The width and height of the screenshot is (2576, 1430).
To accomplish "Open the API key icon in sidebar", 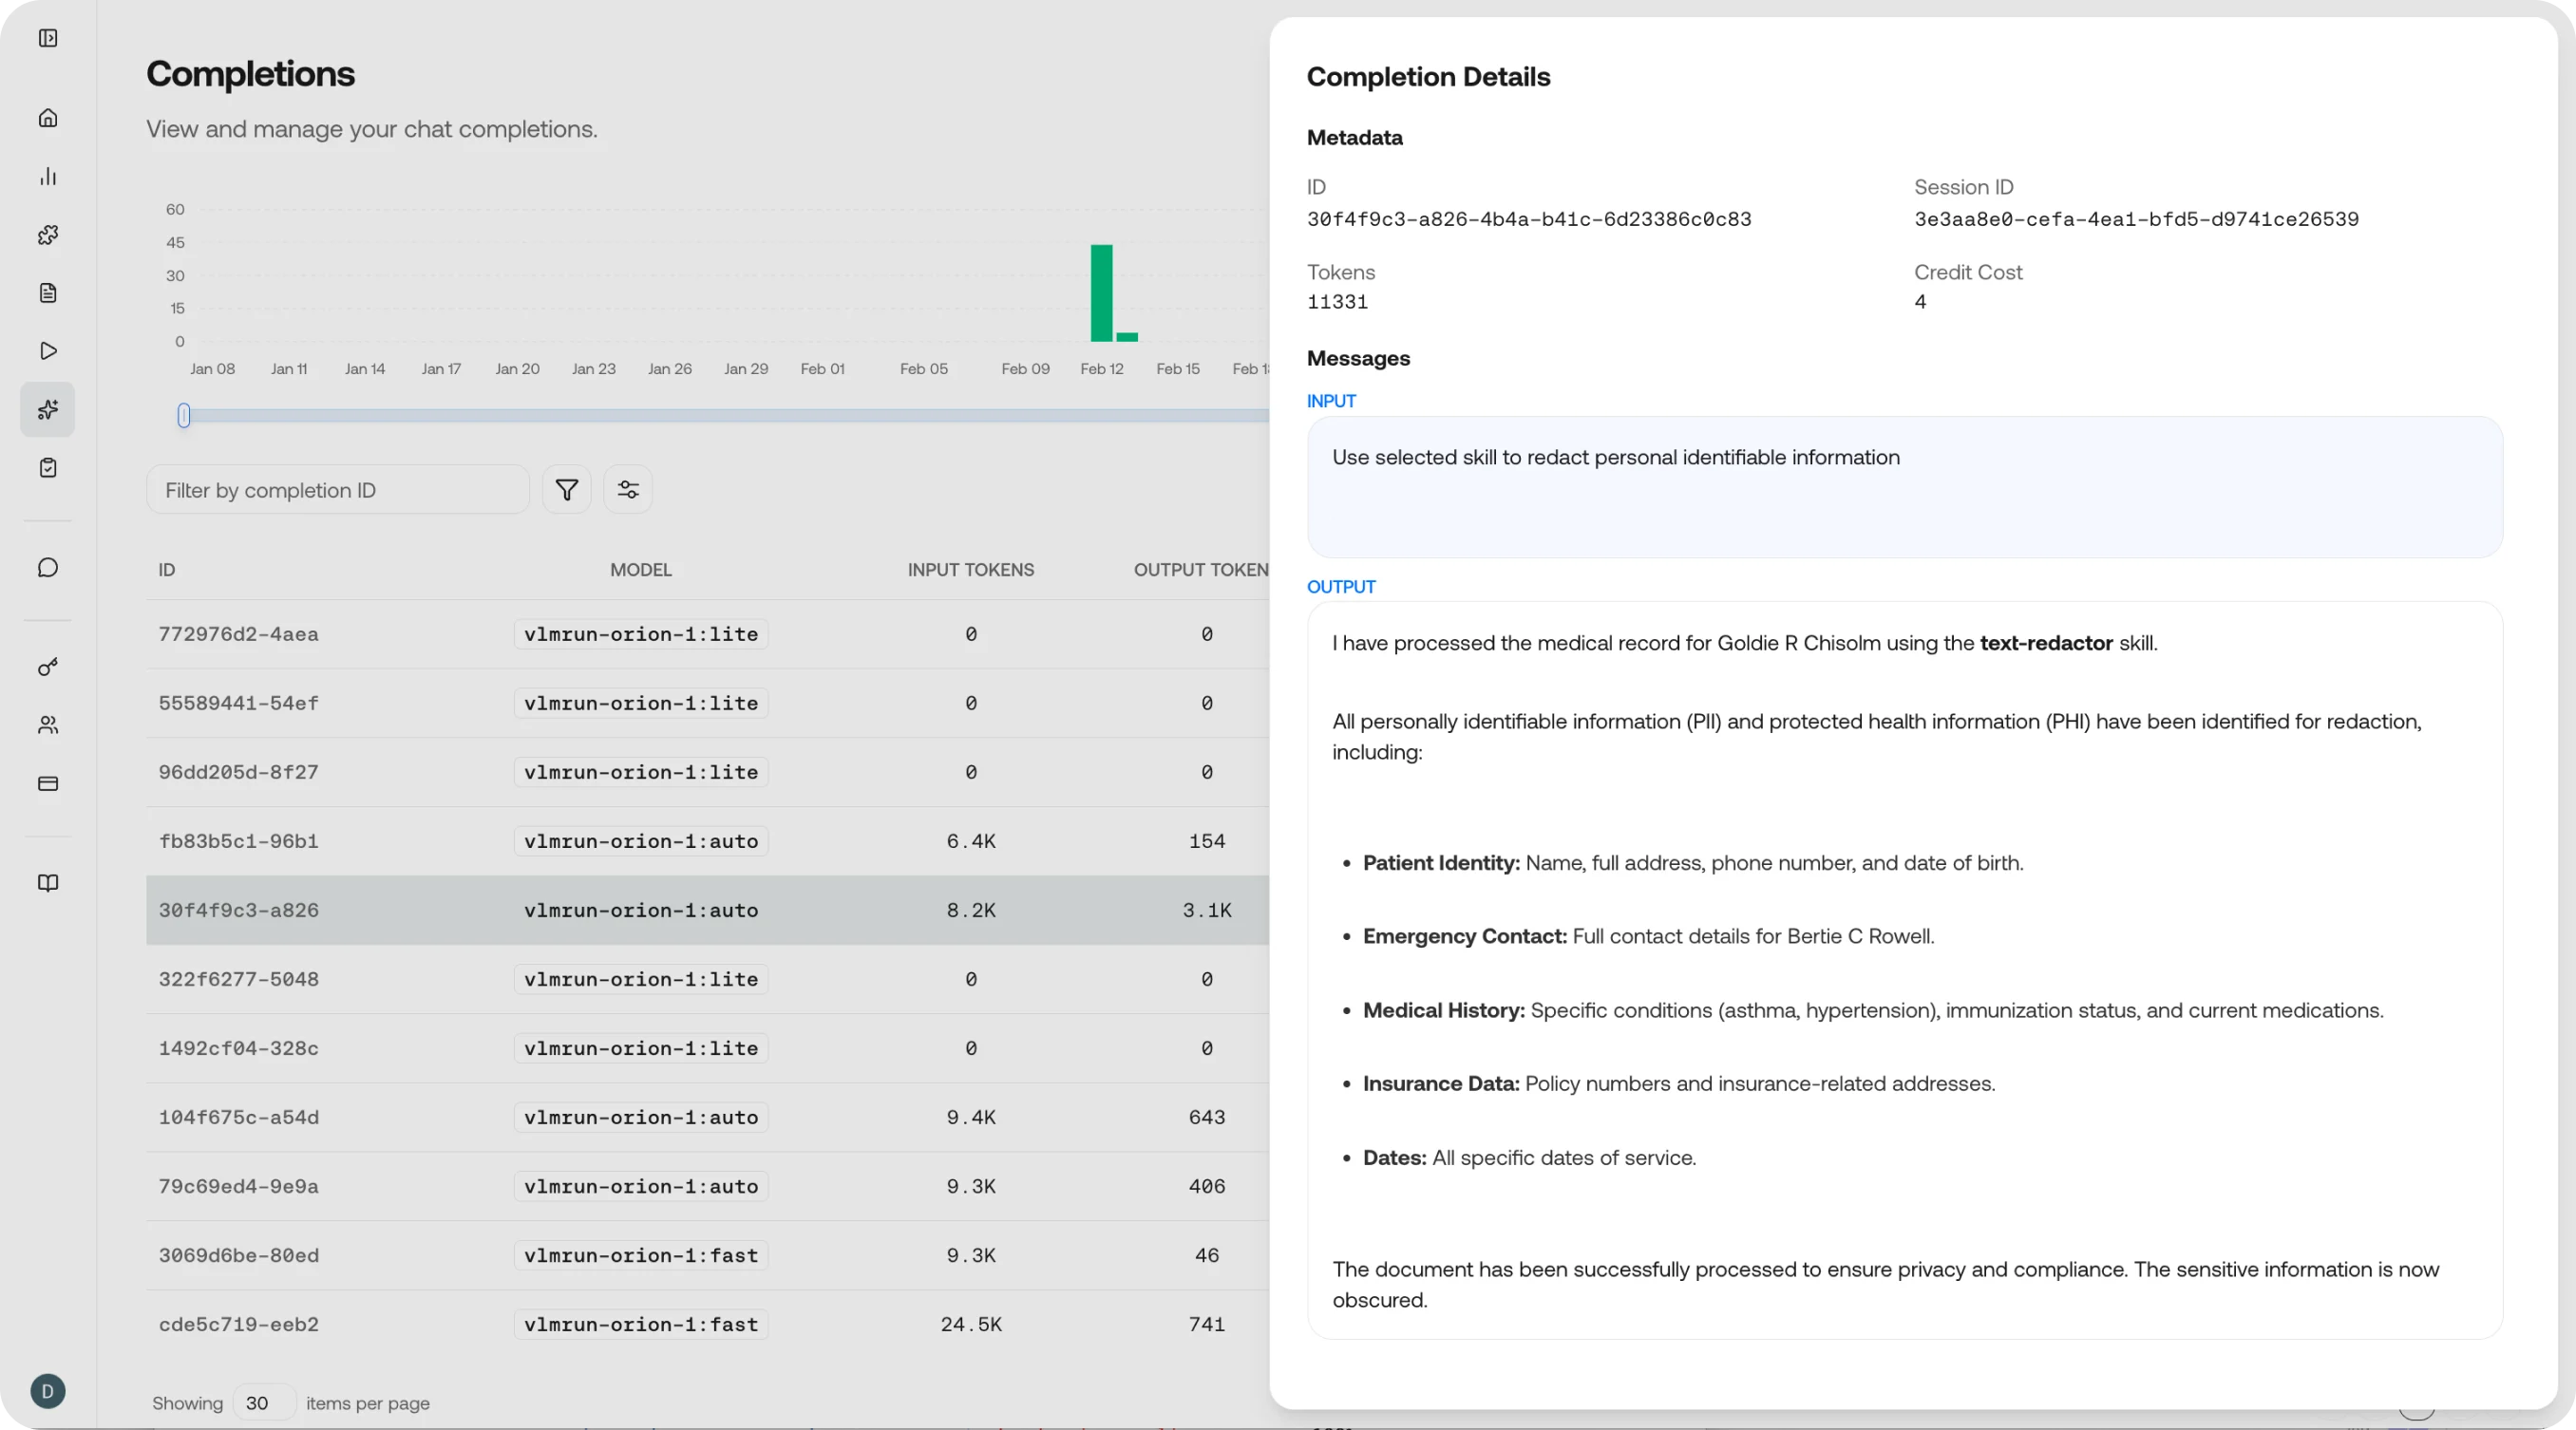I will click(48, 667).
